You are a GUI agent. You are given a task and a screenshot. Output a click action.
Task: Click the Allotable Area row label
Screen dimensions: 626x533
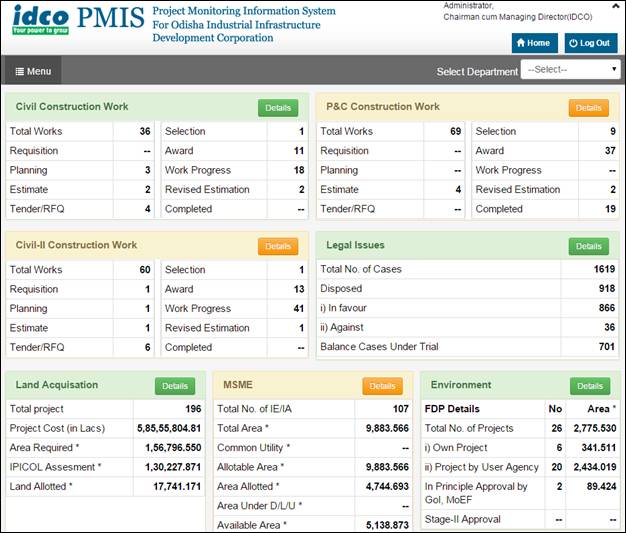tap(250, 467)
